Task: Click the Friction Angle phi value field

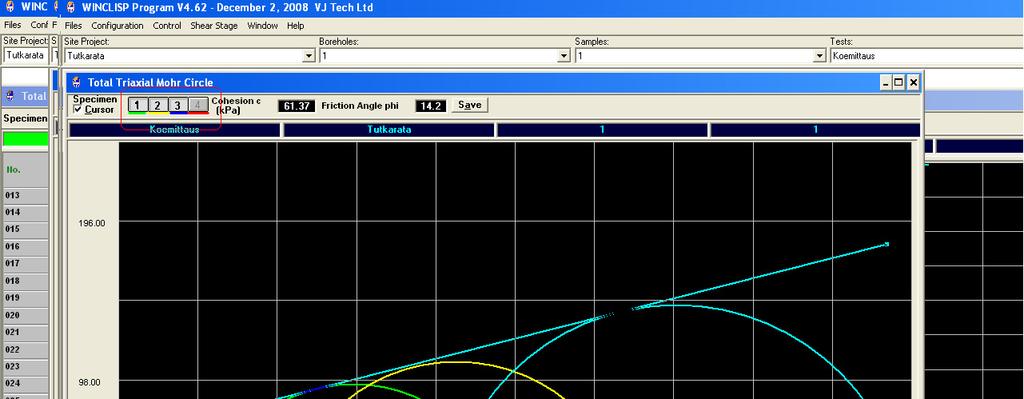Action: (x=430, y=106)
